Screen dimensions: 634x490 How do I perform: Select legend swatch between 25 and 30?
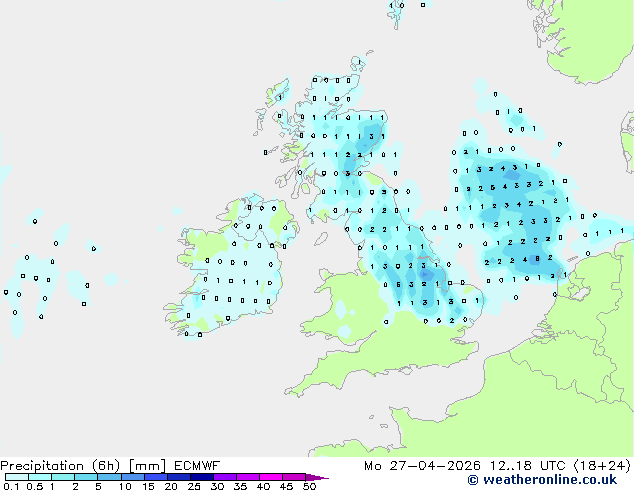[202, 477]
